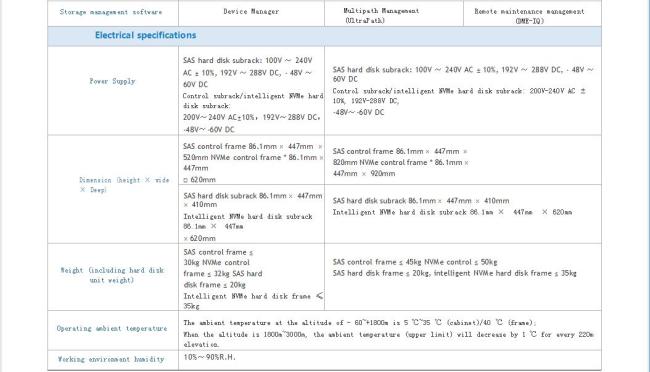Click the left-column SAS control frame 520mm text
The height and width of the screenshot is (372, 650).
pyautogui.click(x=253, y=163)
